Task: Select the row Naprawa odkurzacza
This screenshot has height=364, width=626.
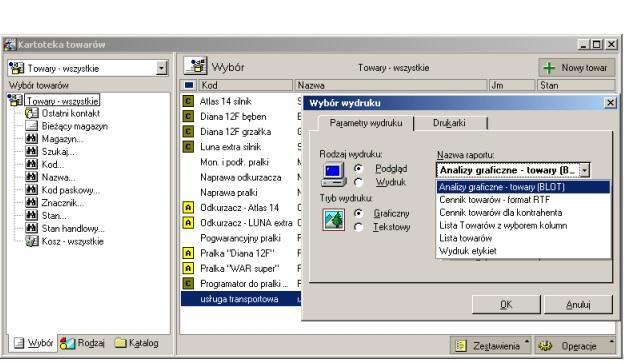Action: (x=241, y=177)
